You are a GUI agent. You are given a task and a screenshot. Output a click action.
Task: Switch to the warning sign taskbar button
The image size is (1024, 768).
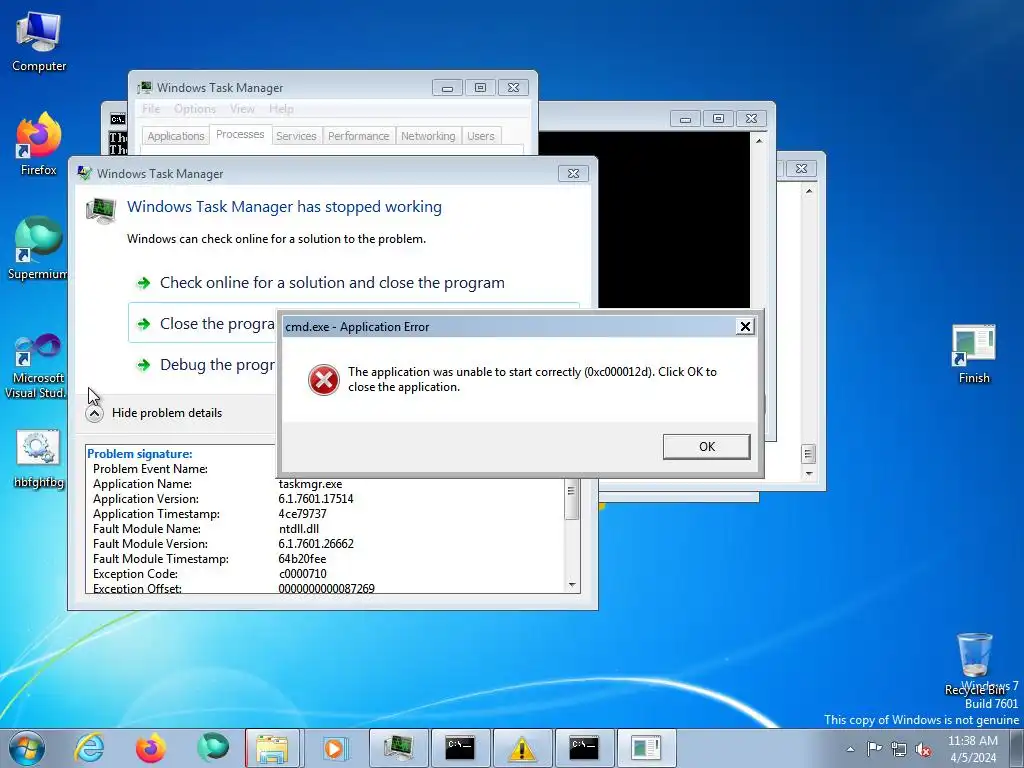pyautogui.click(x=522, y=748)
